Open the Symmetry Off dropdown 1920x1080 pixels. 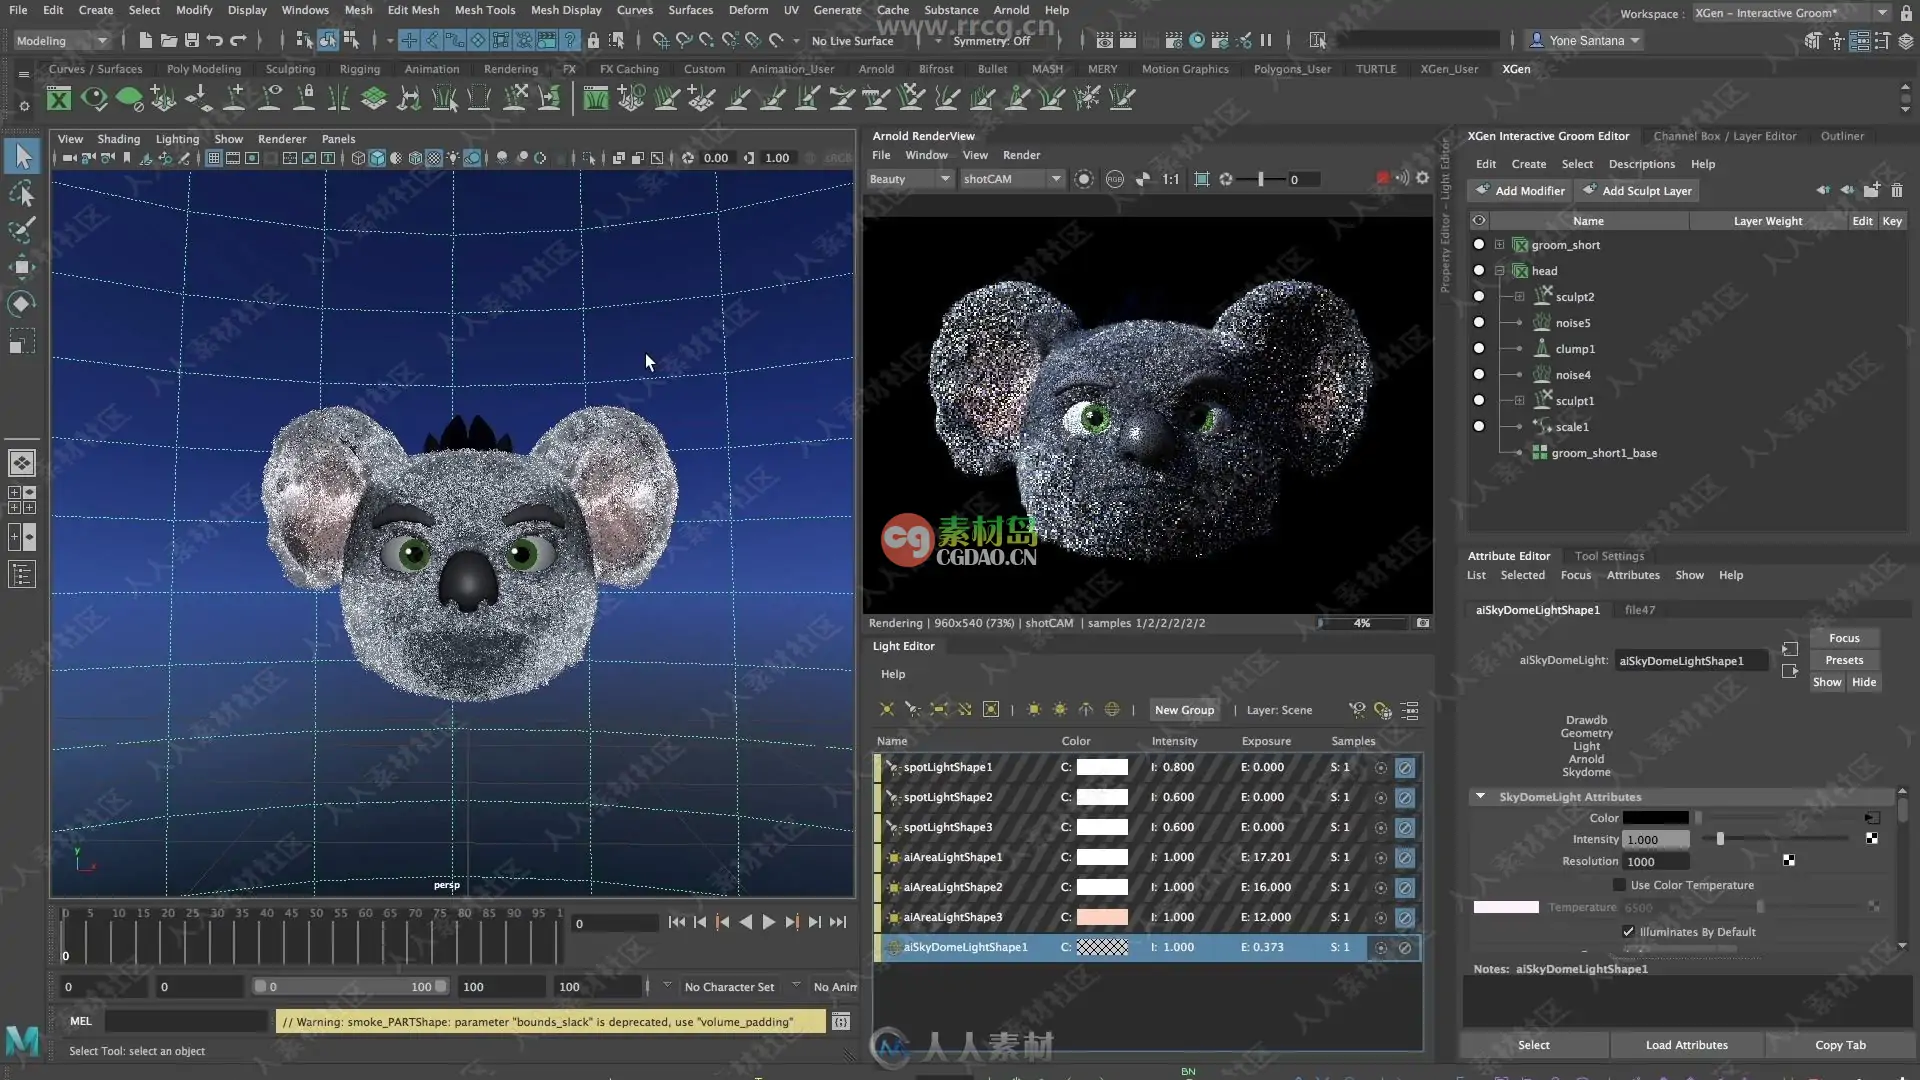pyautogui.click(x=992, y=41)
